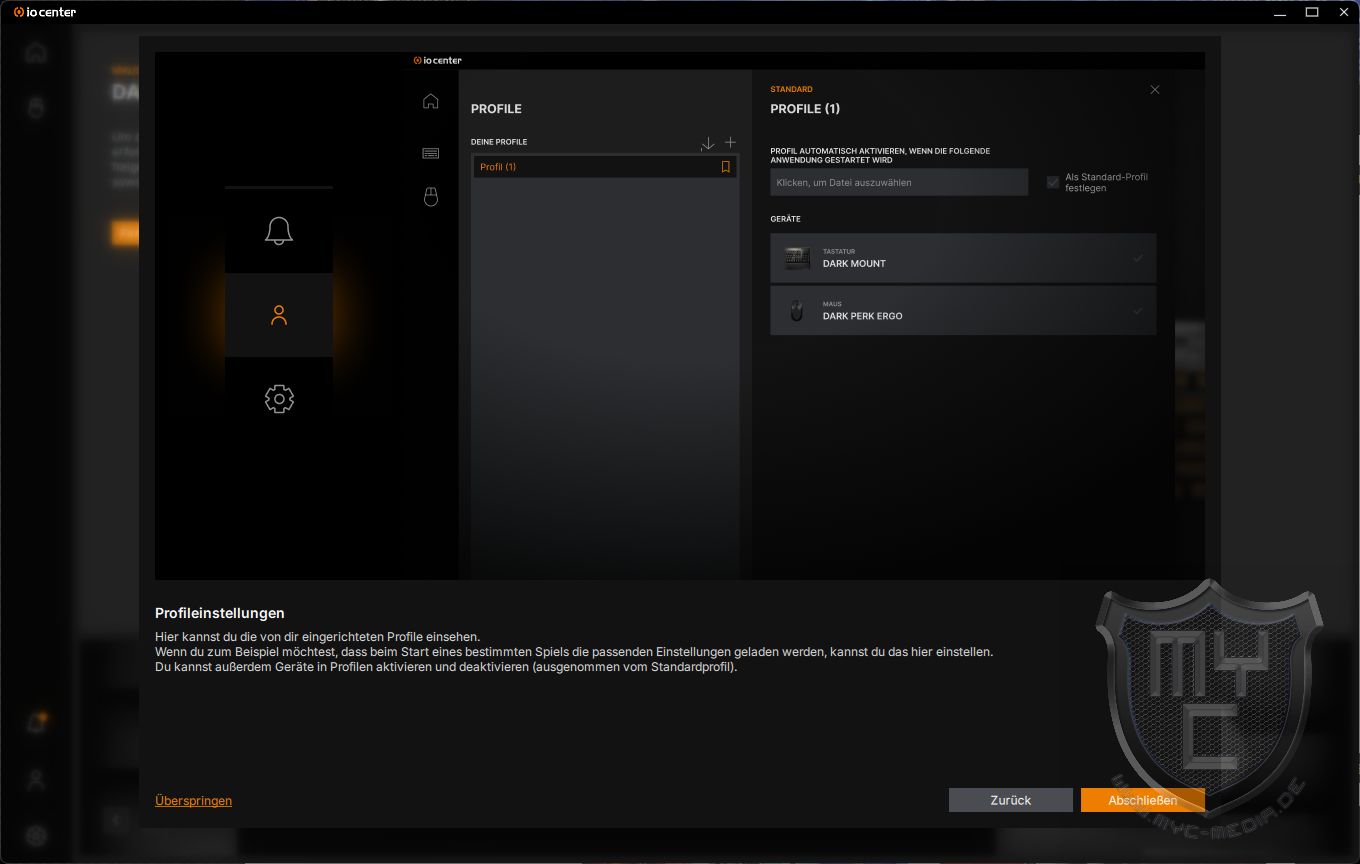Click the home icon in sidebar

431,101
